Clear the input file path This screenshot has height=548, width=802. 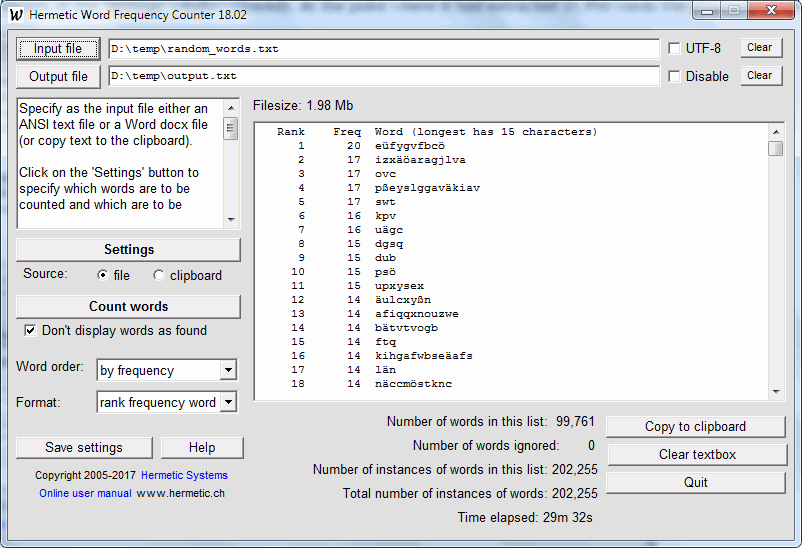pos(762,48)
